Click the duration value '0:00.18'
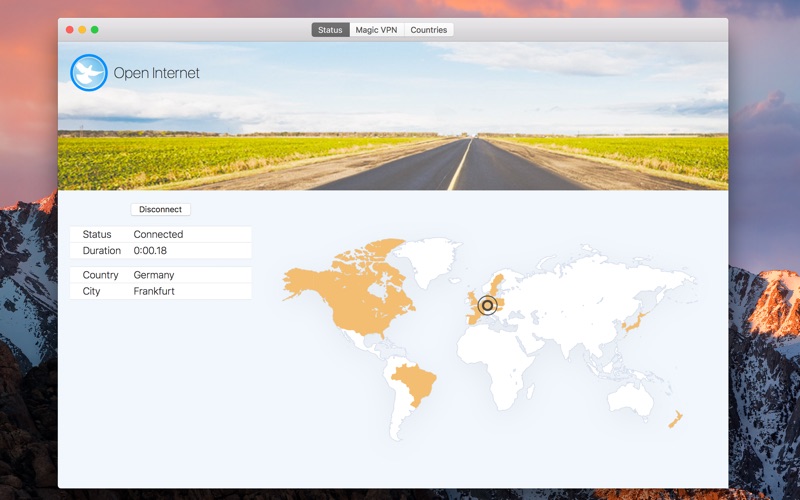The width and height of the screenshot is (800, 500). 150,251
